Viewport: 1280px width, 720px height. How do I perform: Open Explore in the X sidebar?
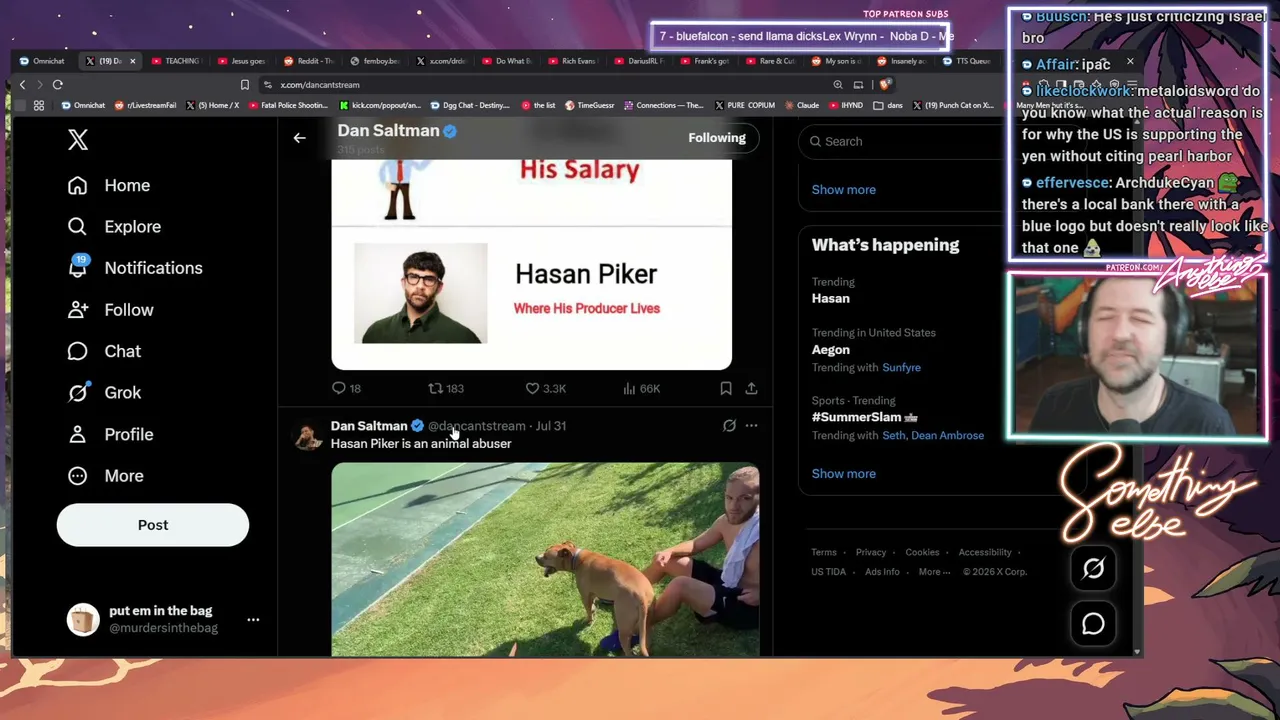(x=114, y=227)
